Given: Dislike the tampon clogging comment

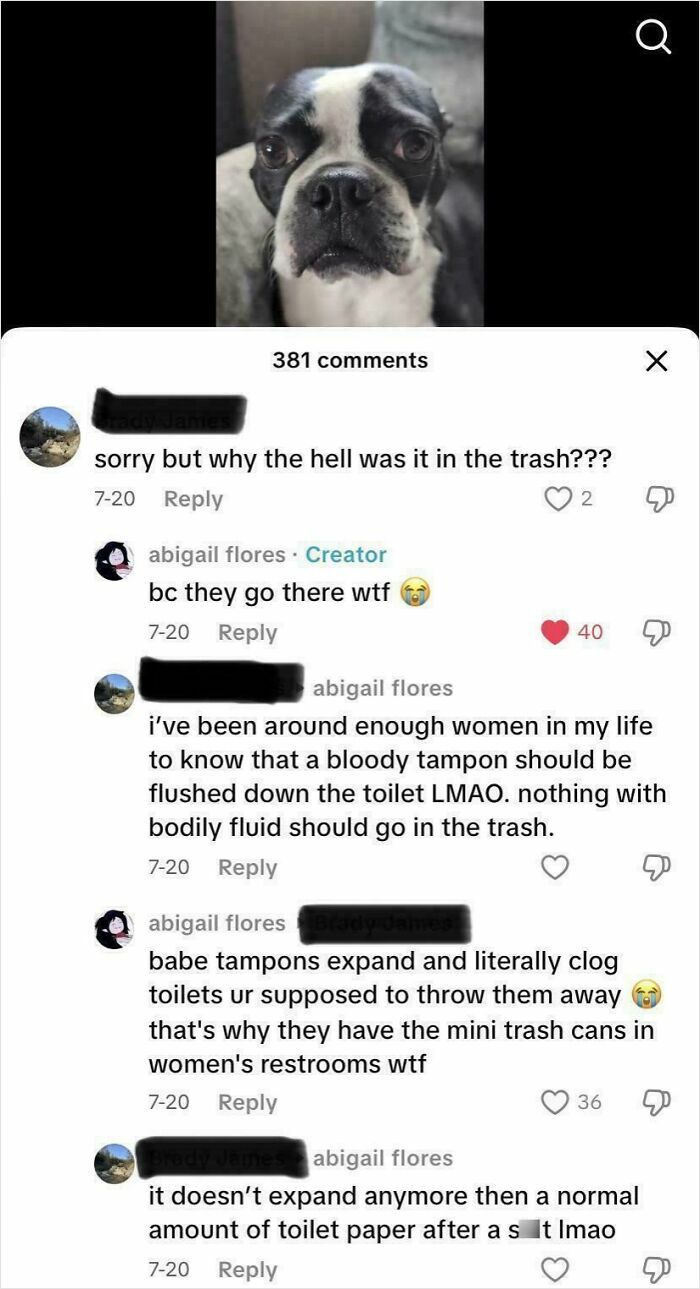Looking at the screenshot, I should click(656, 1101).
